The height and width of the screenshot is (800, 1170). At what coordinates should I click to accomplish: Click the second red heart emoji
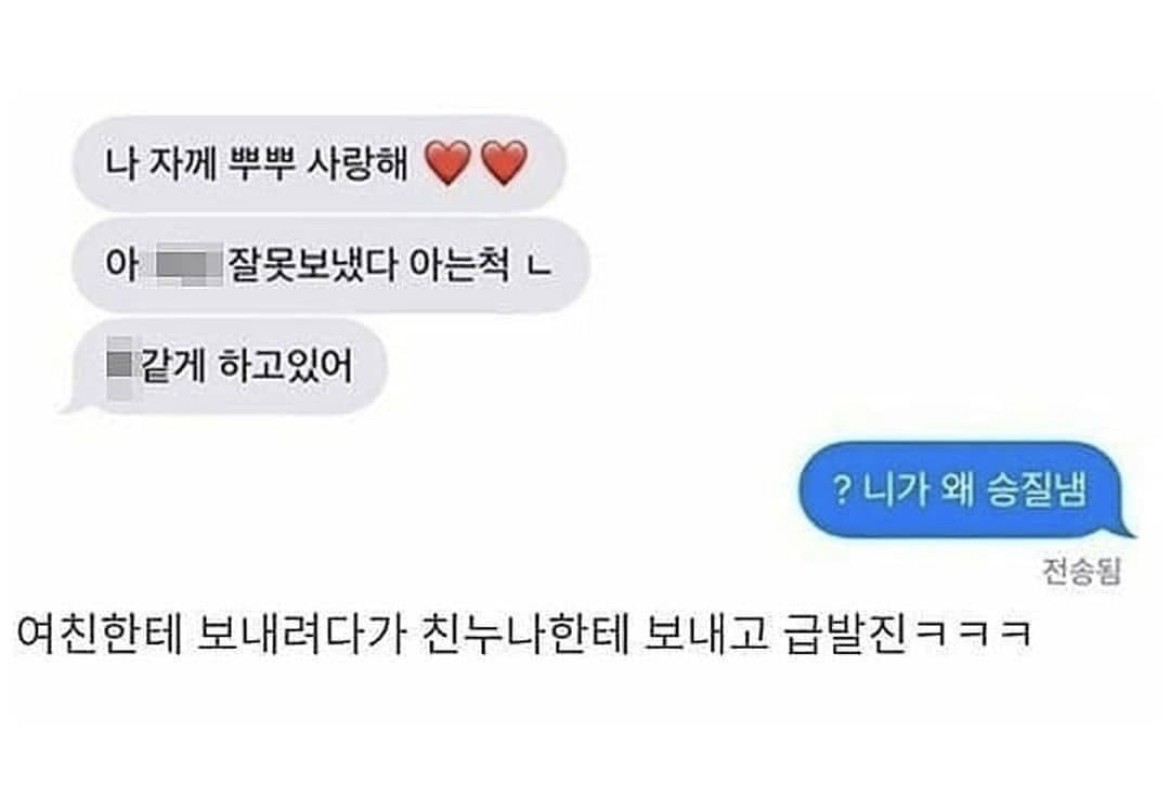(x=504, y=164)
